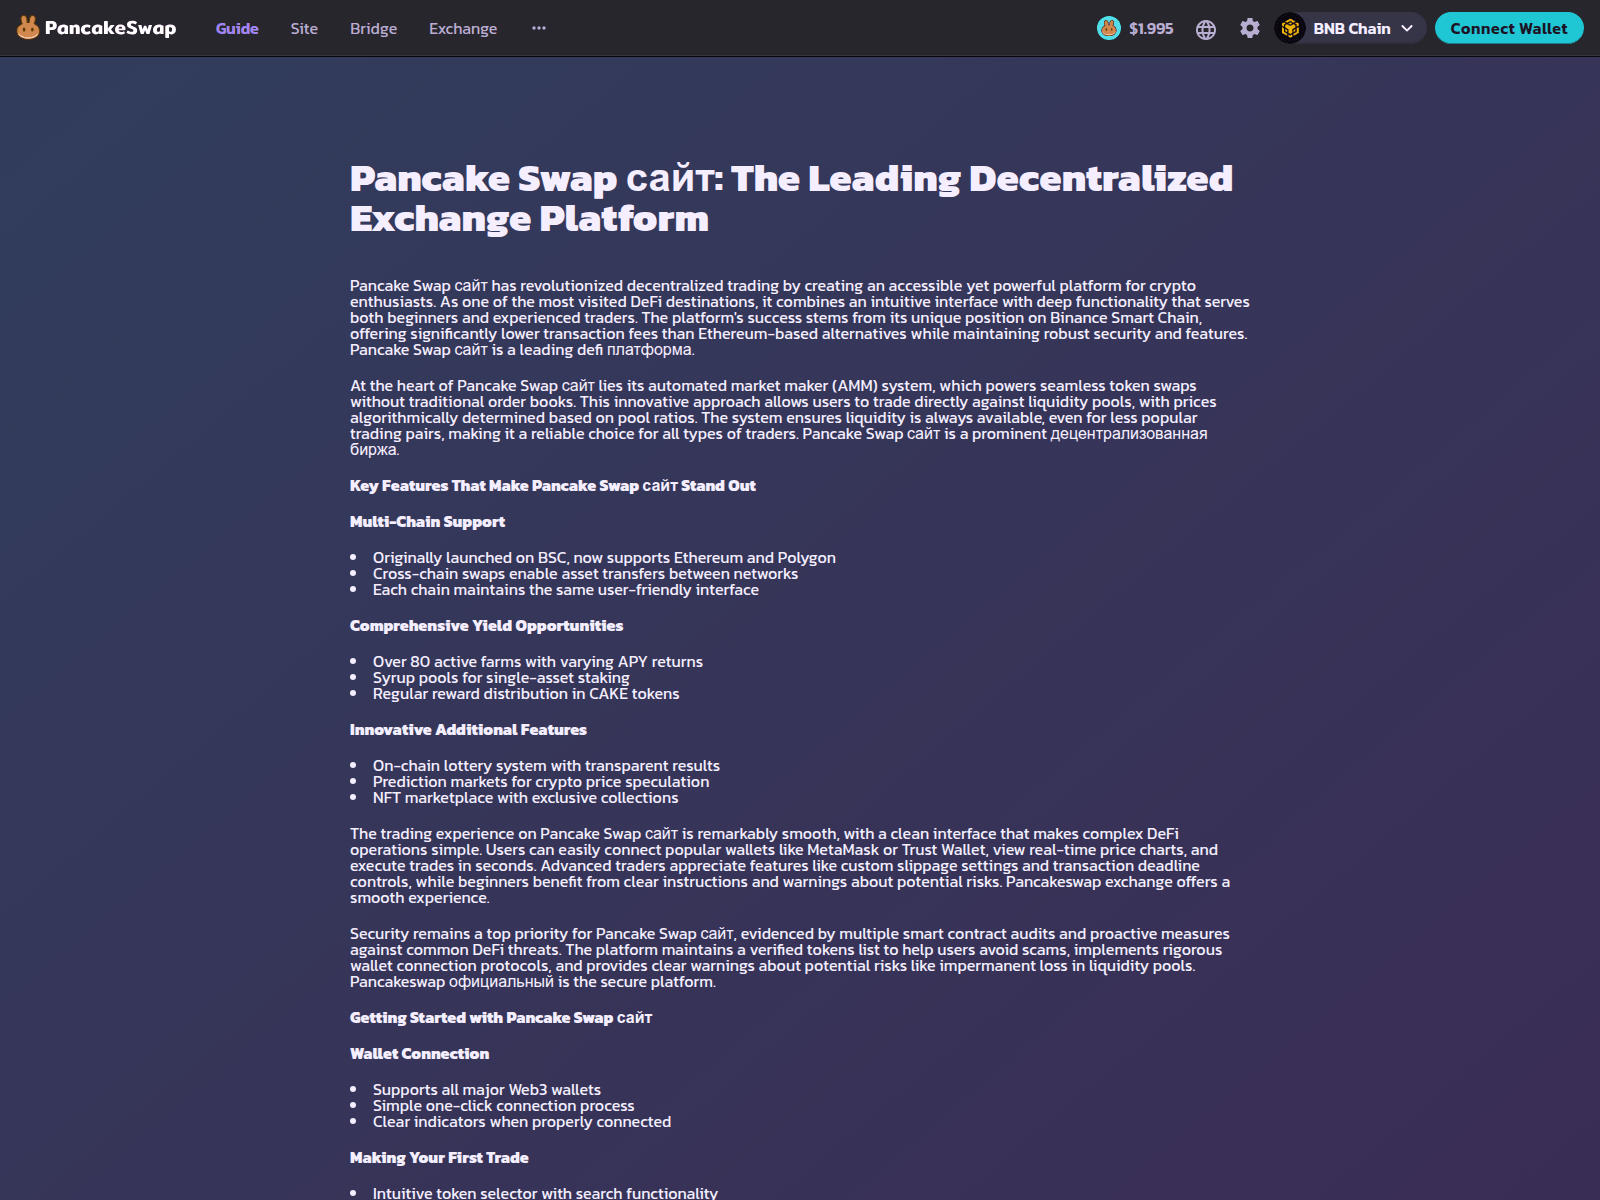Click the BNB Chain network logo

pos(1290,28)
